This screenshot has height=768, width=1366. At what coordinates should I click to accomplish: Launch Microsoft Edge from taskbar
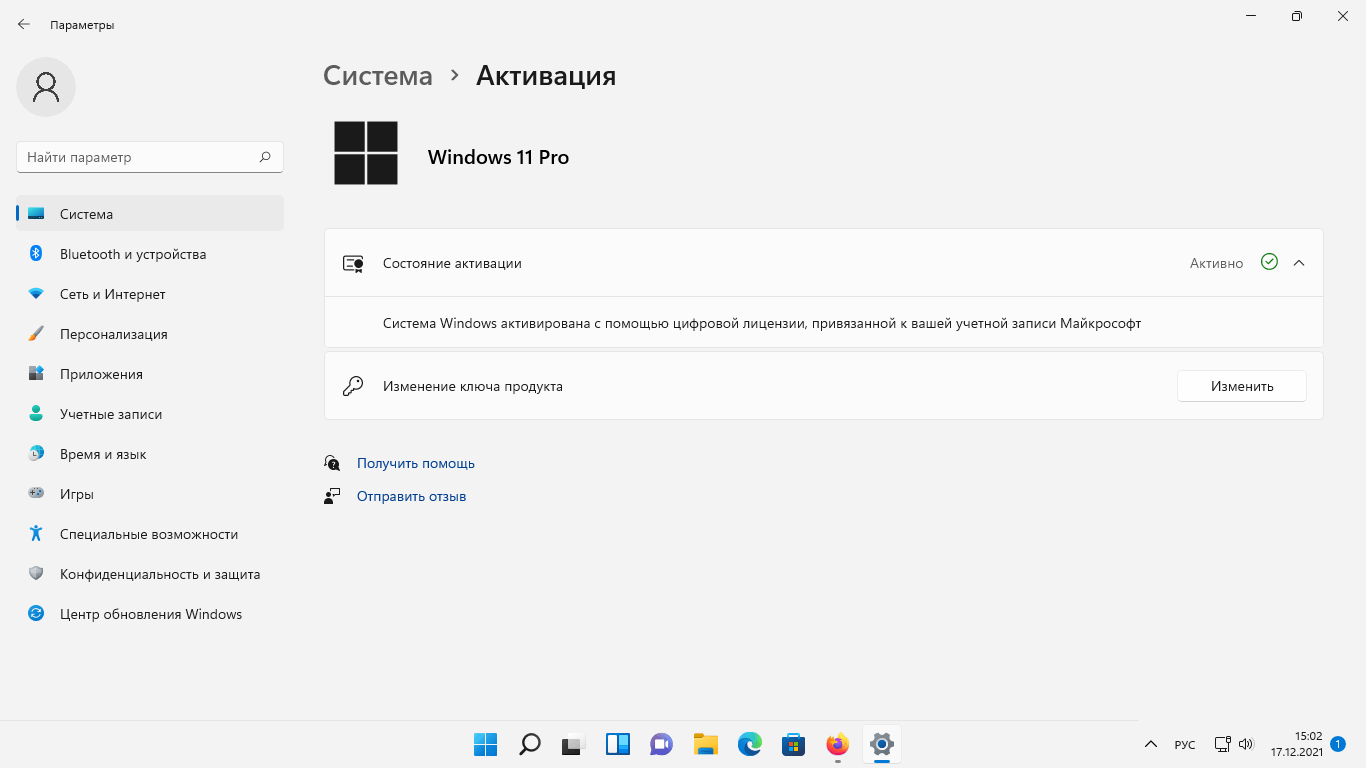(750, 744)
